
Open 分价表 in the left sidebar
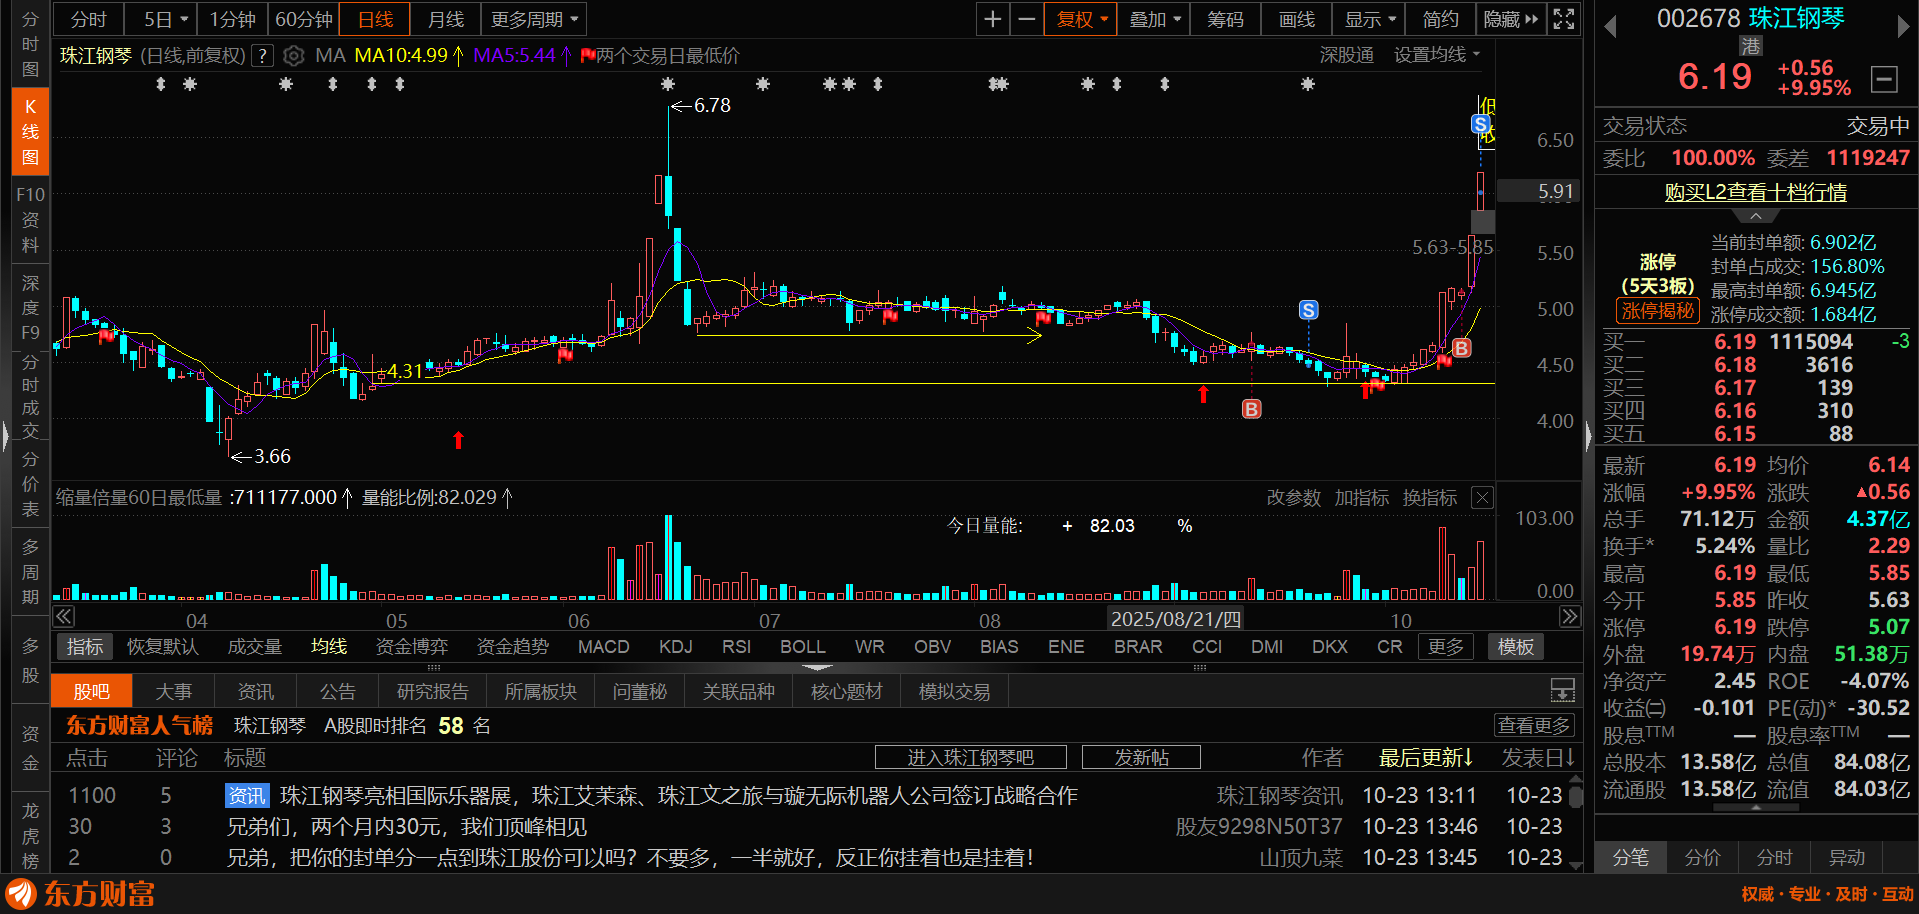(30, 484)
